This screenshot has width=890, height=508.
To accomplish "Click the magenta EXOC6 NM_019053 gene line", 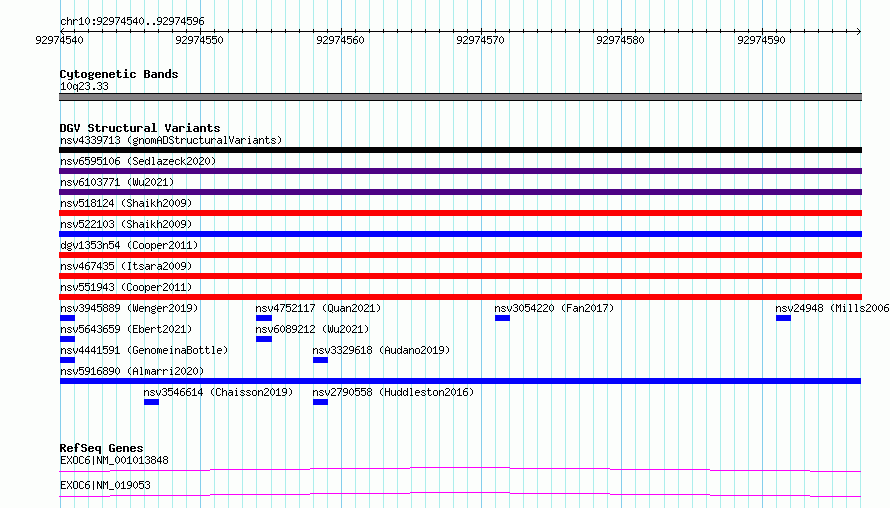I will pyautogui.click(x=460, y=494).
